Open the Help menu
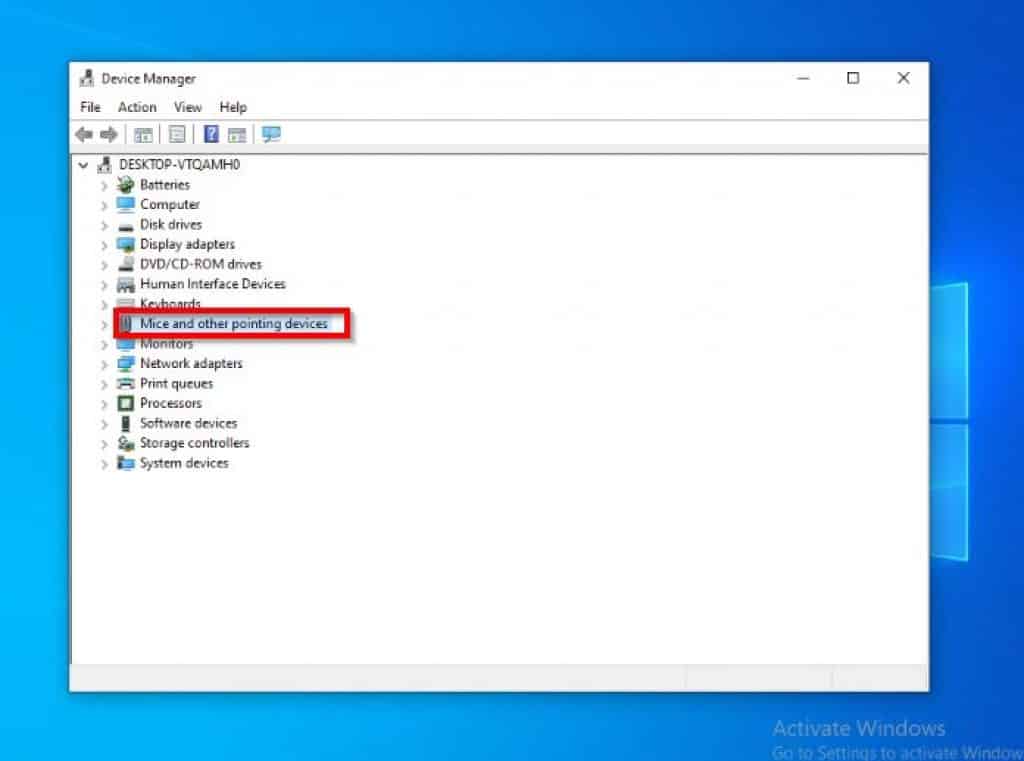1024x761 pixels. 232,107
